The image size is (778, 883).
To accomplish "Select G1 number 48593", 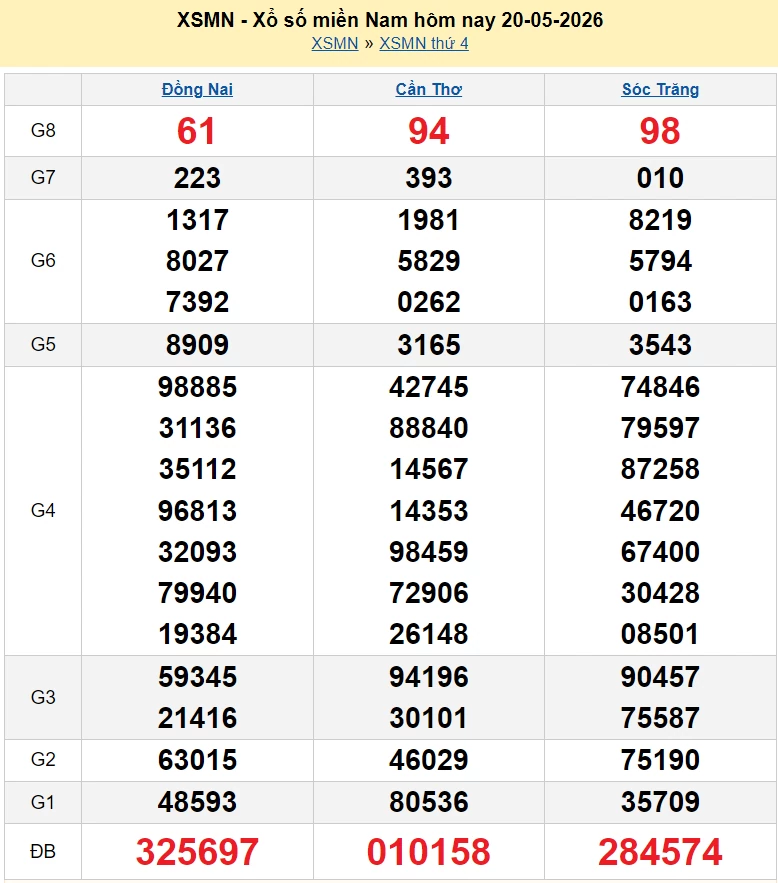I will pos(198,802).
